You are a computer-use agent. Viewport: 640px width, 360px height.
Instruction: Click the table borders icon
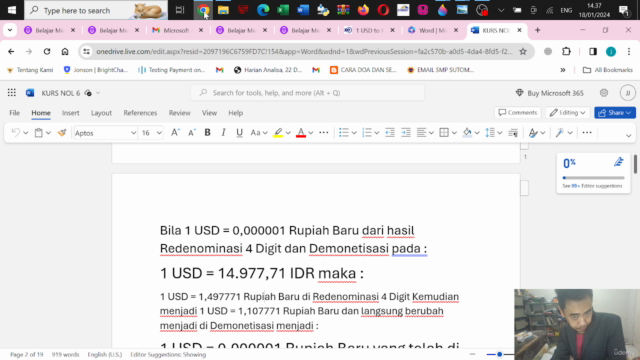click(444, 133)
